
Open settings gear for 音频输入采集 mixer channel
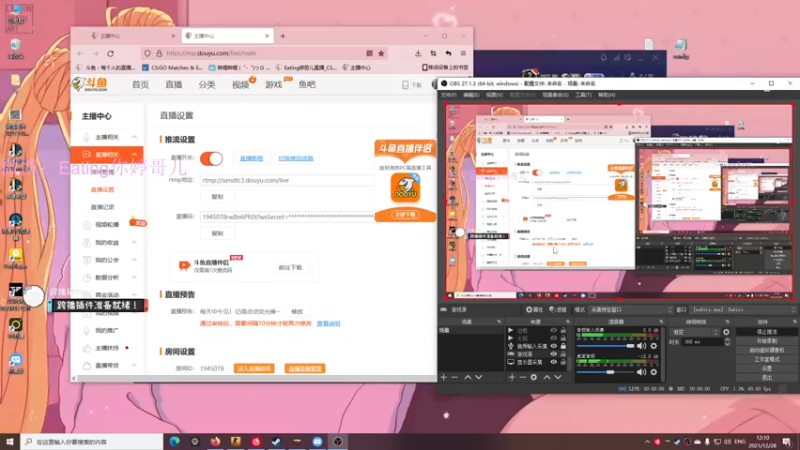click(654, 346)
